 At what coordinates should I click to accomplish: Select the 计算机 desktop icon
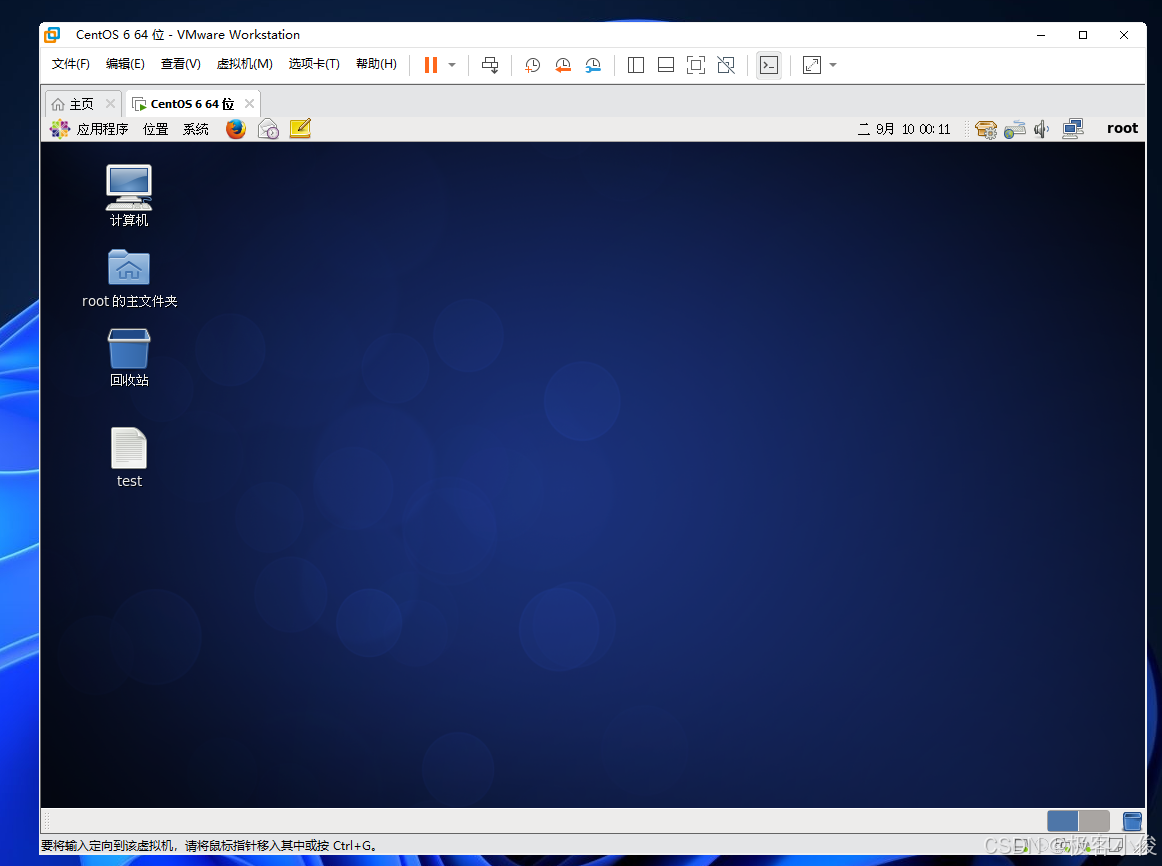point(129,196)
